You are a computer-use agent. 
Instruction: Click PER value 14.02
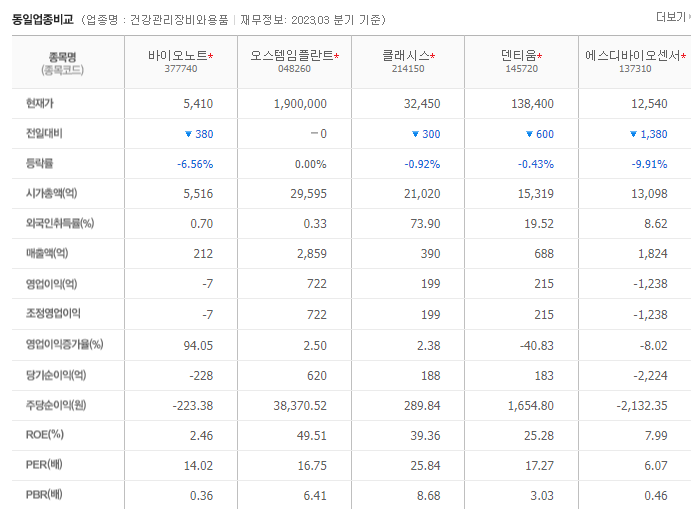(198, 465)
